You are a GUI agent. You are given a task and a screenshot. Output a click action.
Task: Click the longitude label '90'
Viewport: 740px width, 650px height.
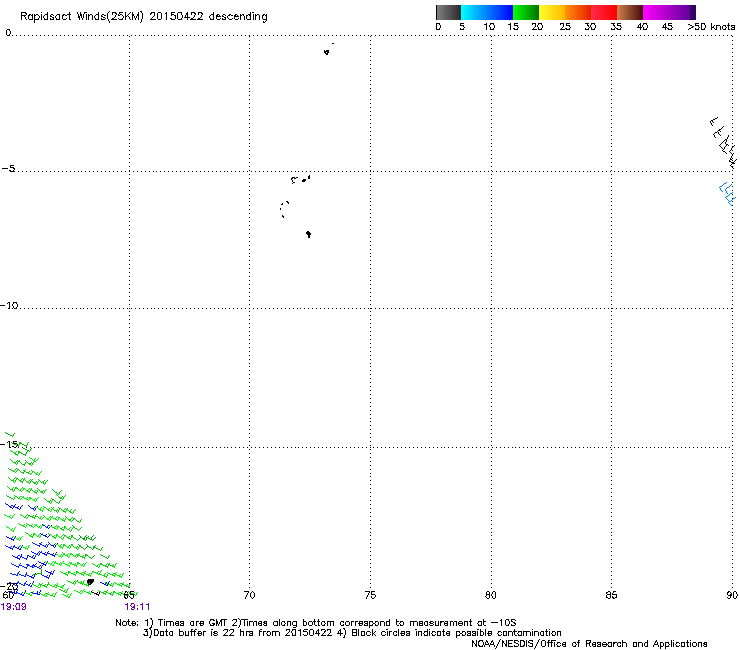pos(732,595)
